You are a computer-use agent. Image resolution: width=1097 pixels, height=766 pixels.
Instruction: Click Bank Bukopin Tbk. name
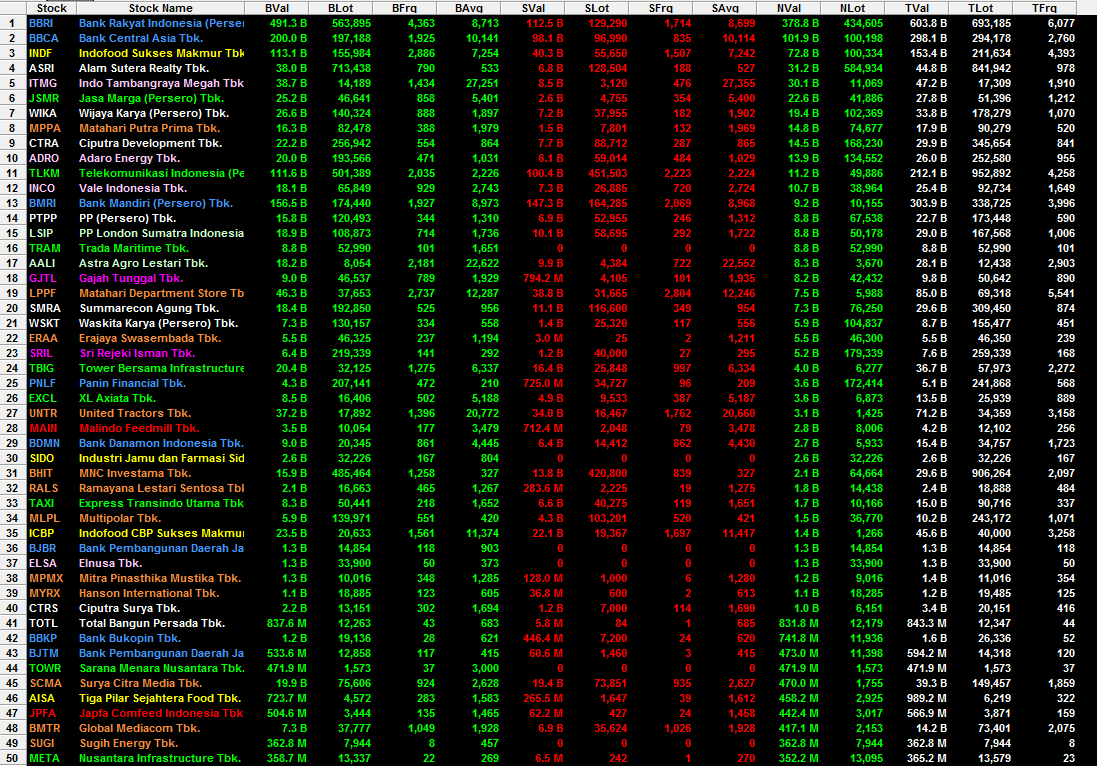tap(129, 639)
